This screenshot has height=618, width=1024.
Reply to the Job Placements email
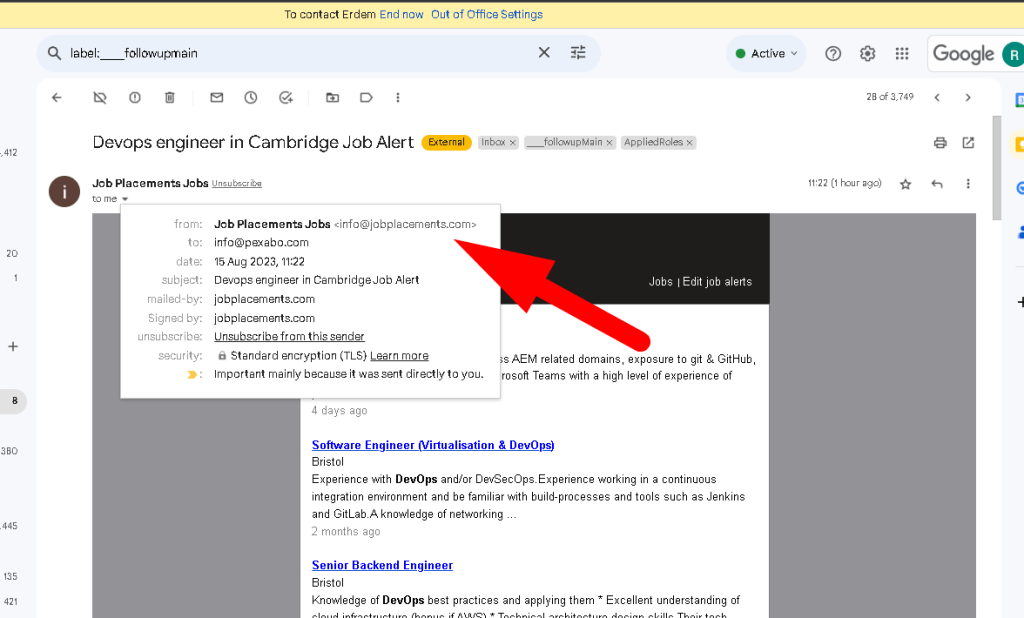tap(937, 184)
